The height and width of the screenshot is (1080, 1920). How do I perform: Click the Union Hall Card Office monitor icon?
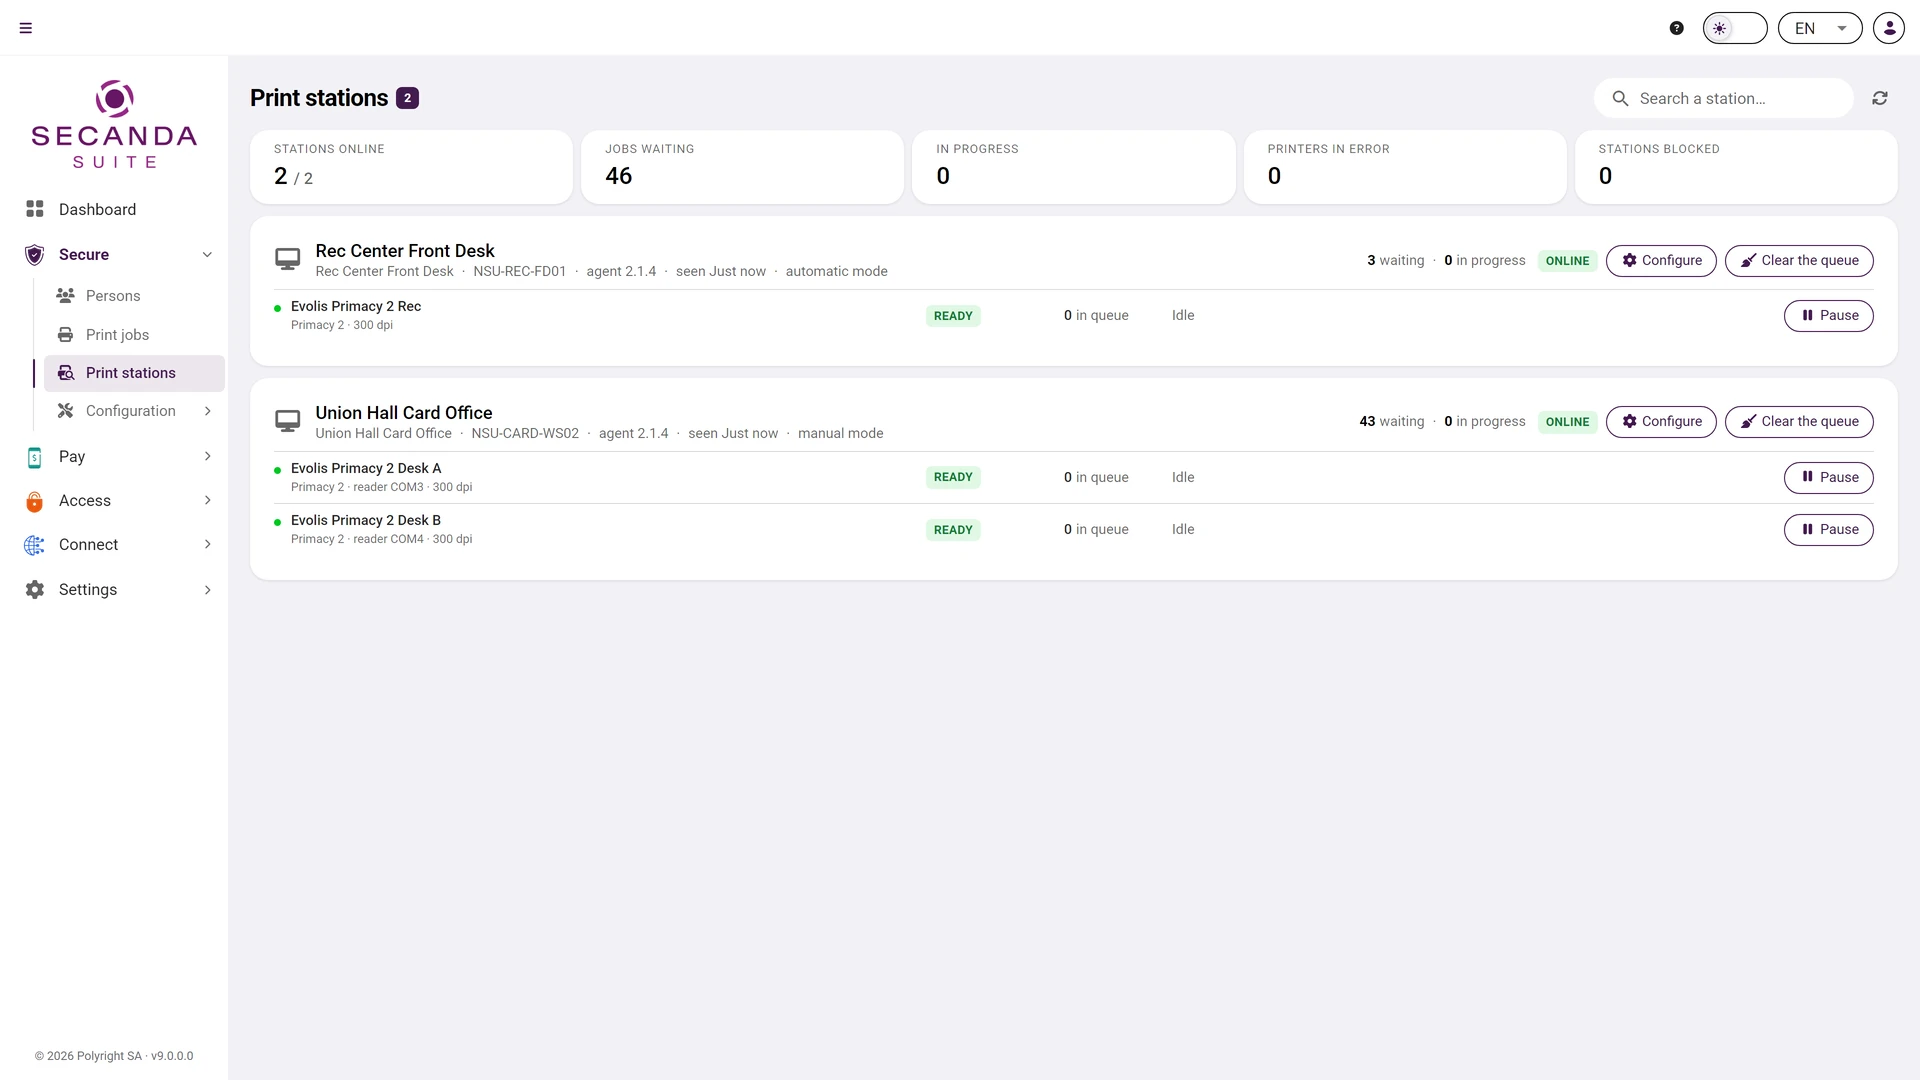(288, 422)
